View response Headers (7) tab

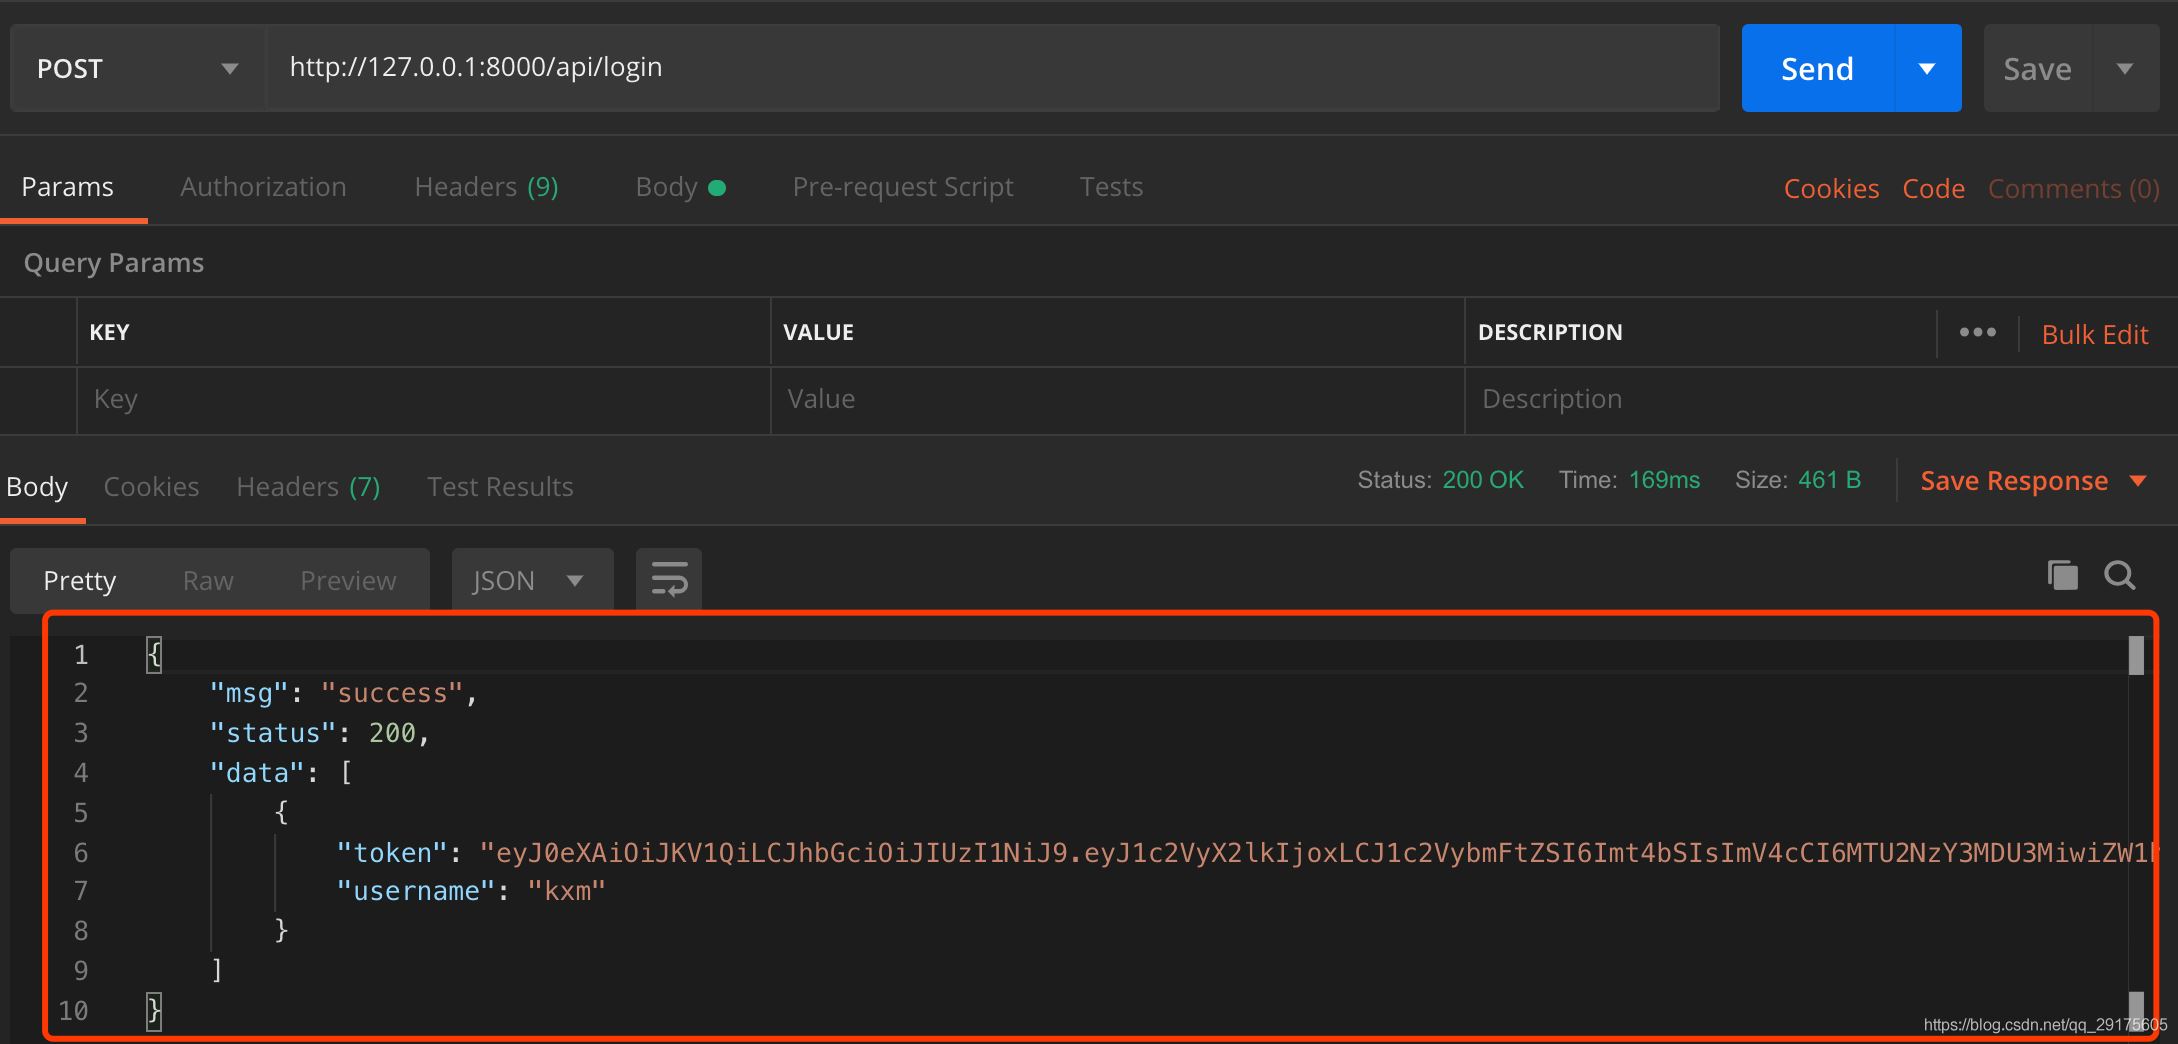pos(307,486)
